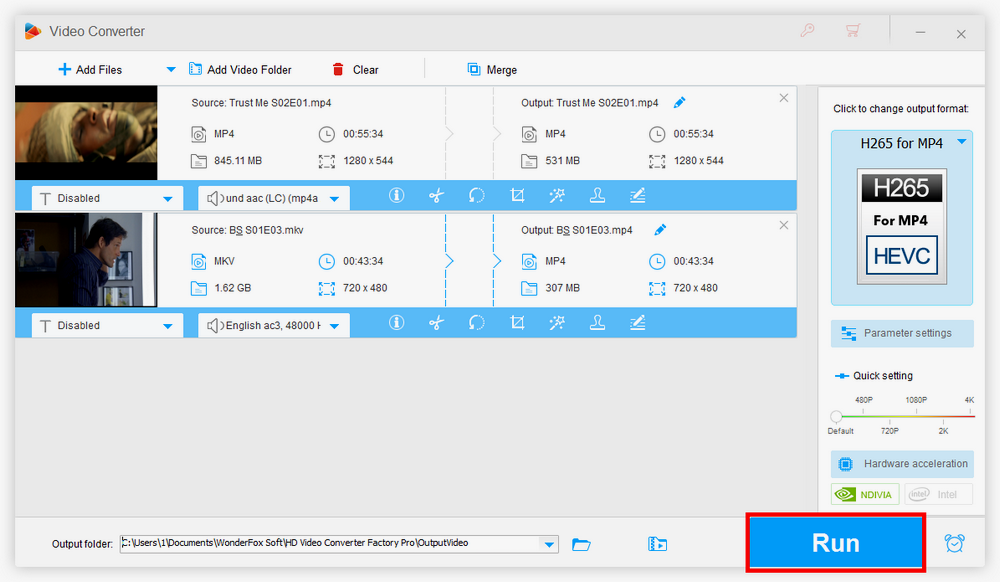Rotate video in BS S01E03 row
Viewport: 1000px width, 582px height.
click(x=476, y=323)
